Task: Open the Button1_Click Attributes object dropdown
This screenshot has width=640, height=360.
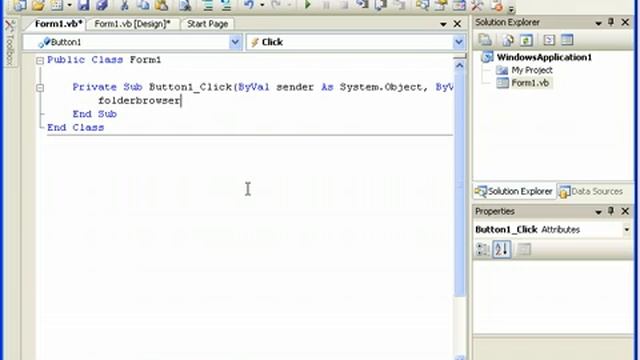Action: coord(627,230)
